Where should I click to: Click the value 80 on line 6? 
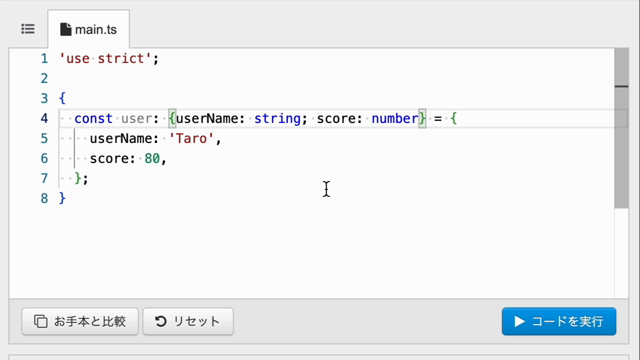(x=152, y=158)
